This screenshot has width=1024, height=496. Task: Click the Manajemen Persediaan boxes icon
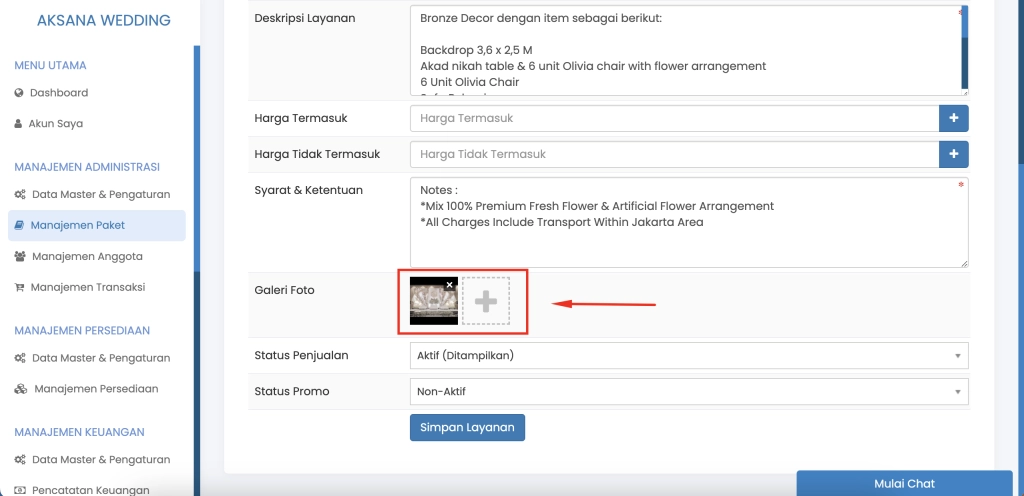coord(21,389)
